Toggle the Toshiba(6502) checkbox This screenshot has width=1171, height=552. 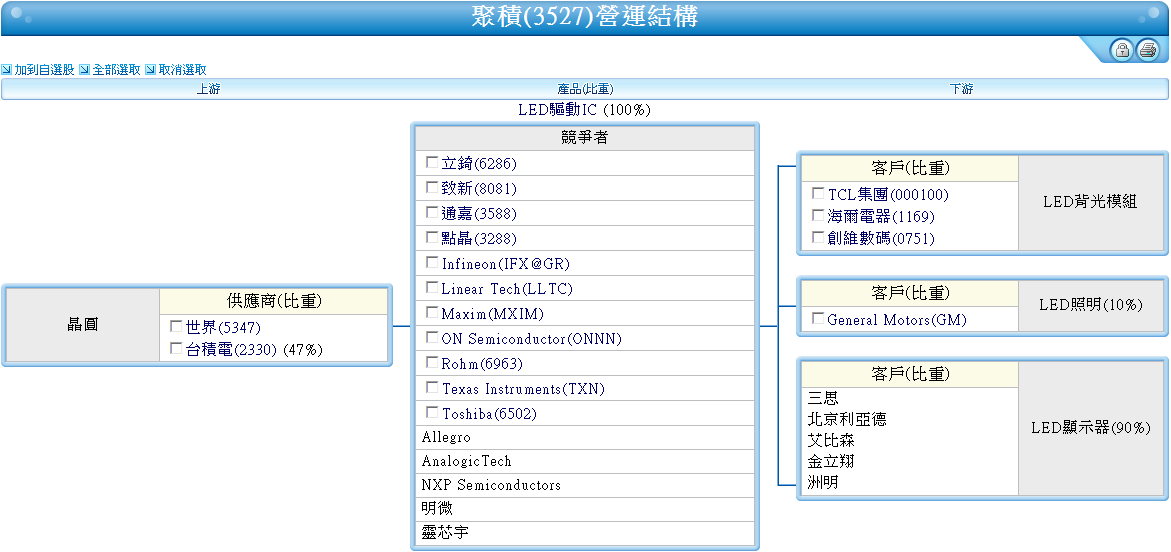pyautogui.click(x=432, y=412)
